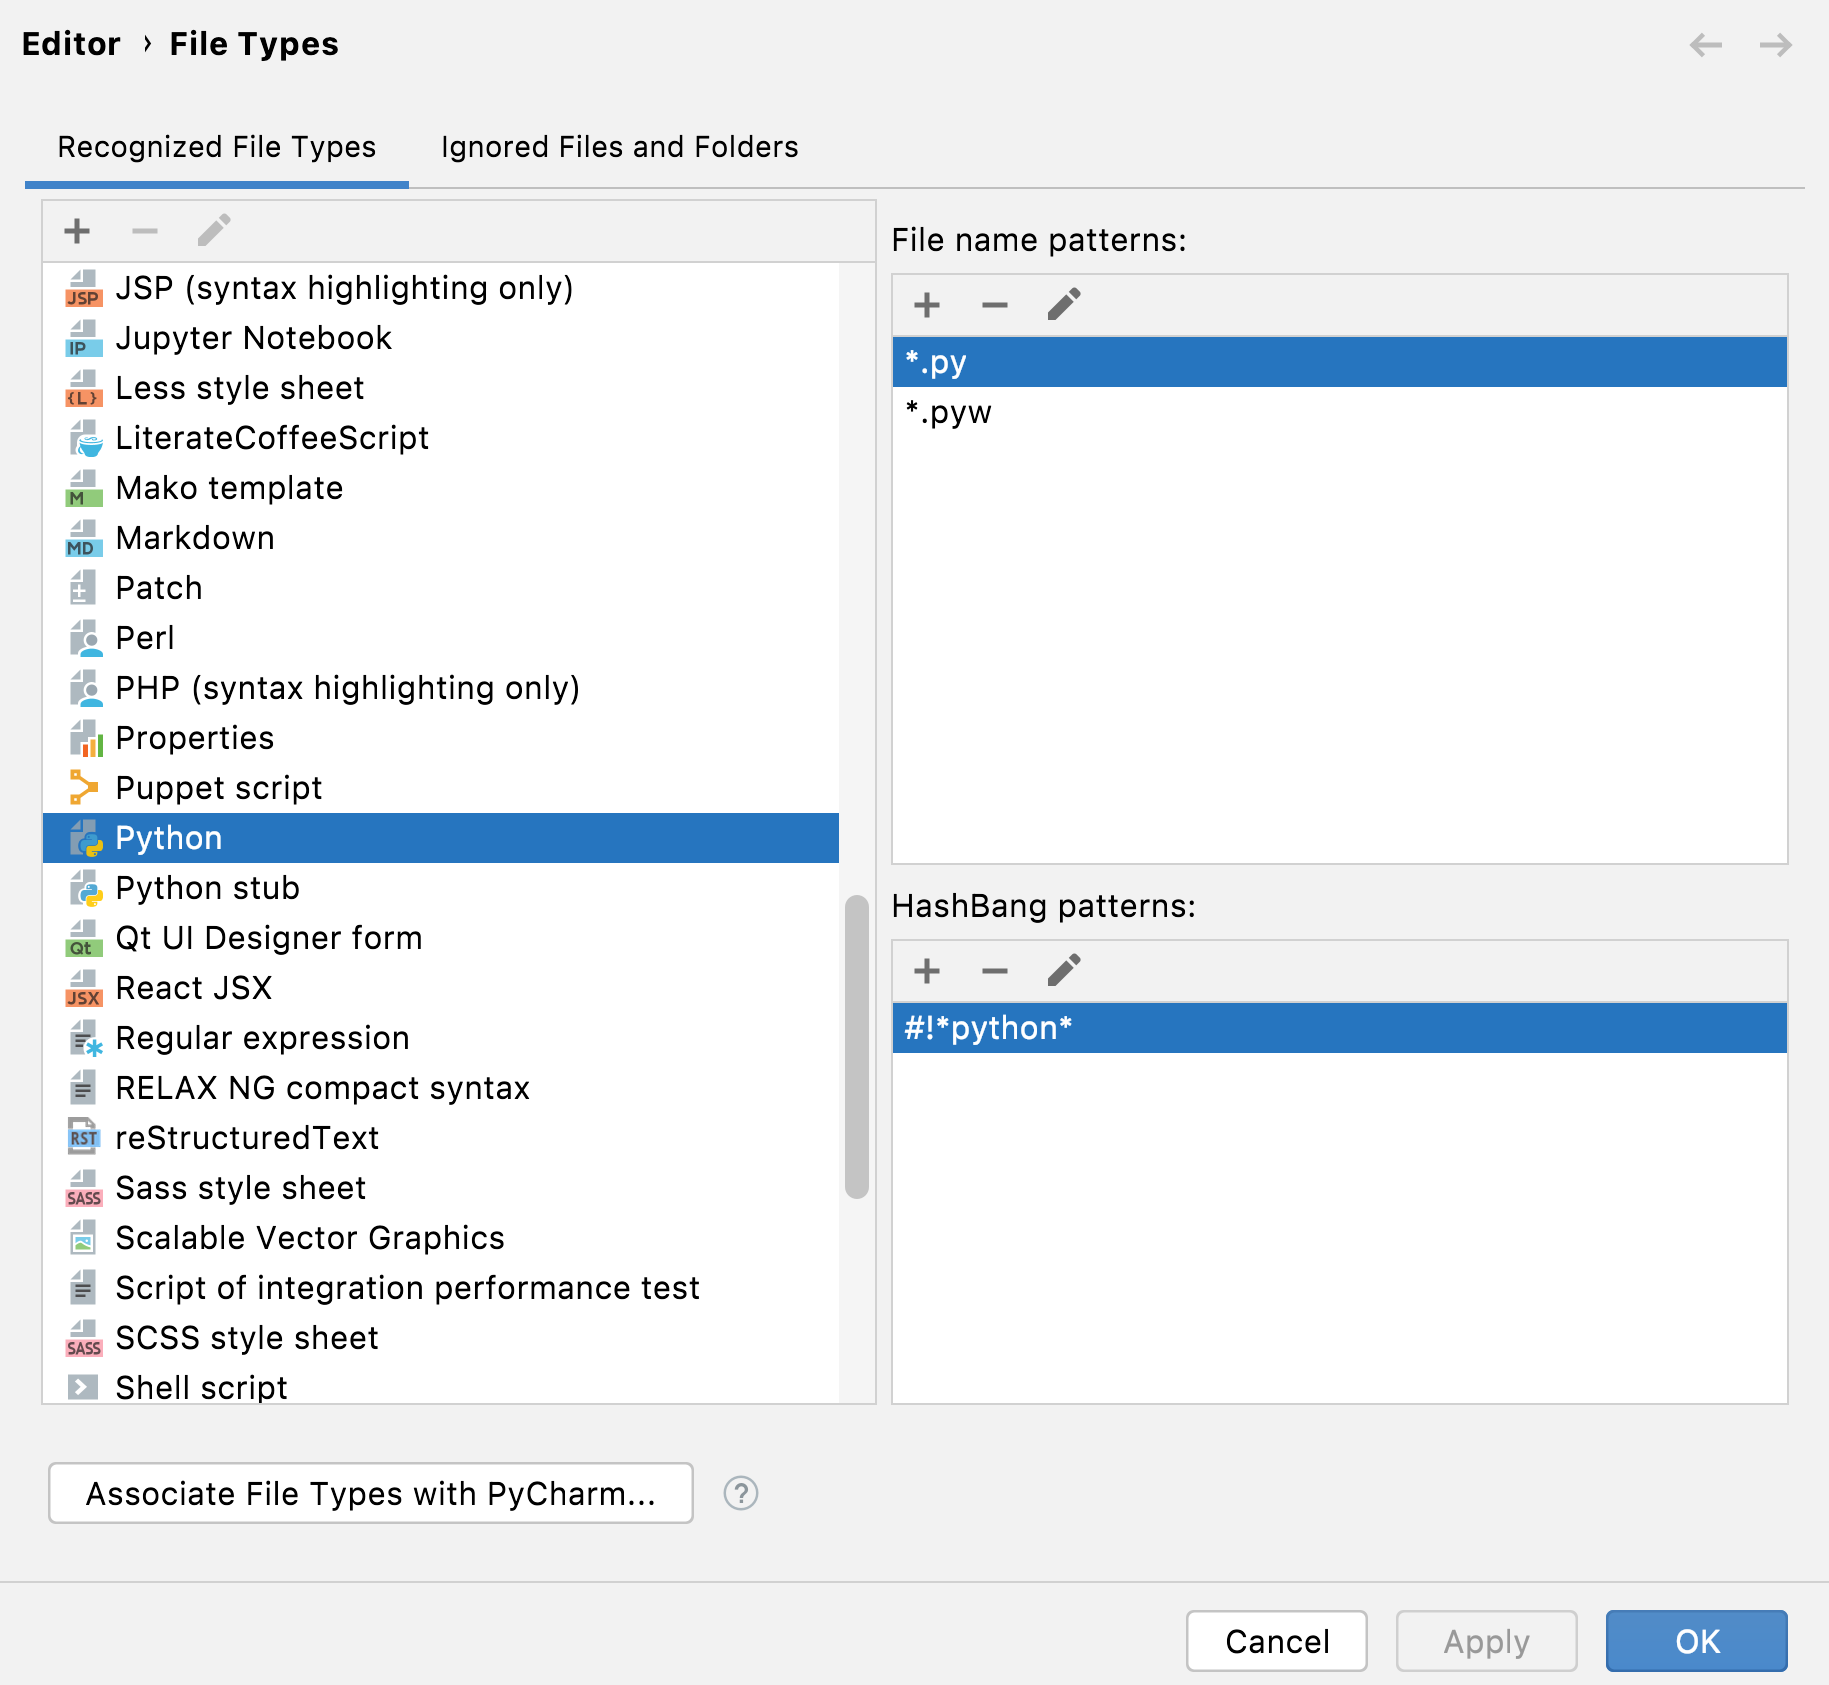Add a new HashBang pattern

(x=926, y=970)
